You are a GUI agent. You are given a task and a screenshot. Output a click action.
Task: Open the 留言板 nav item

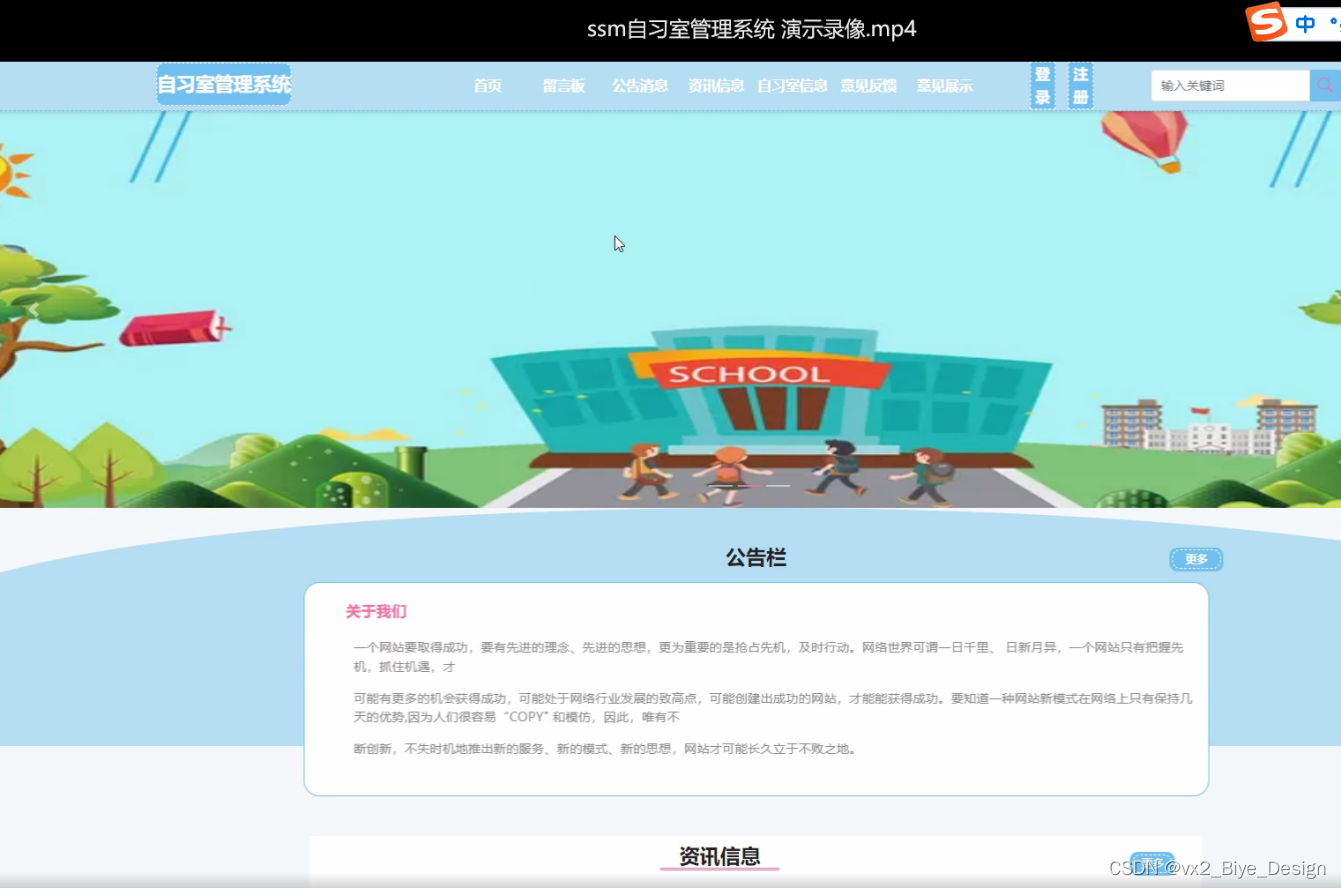pyautogui.click(x=564, y=86)
